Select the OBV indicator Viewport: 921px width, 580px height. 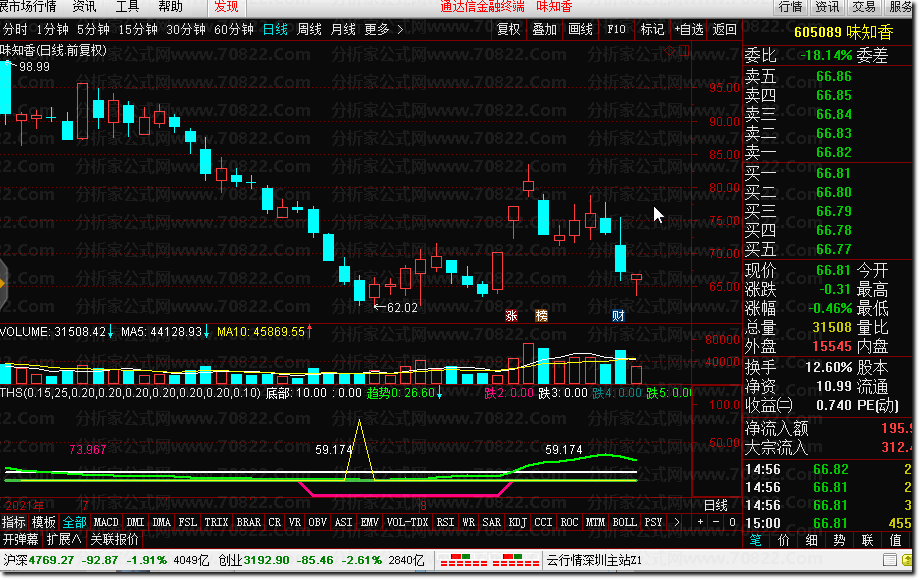(318, 522)
